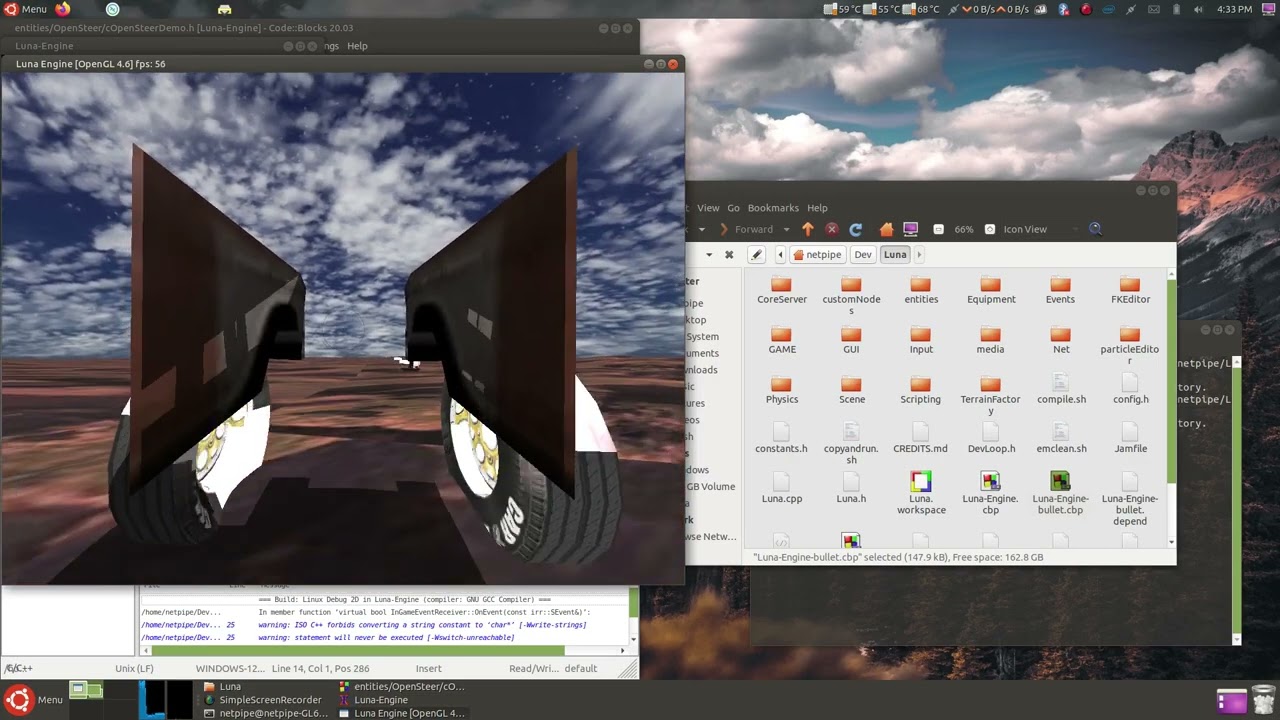Go up one folder in file manager

pyautogui.click(x=808, y=229)
